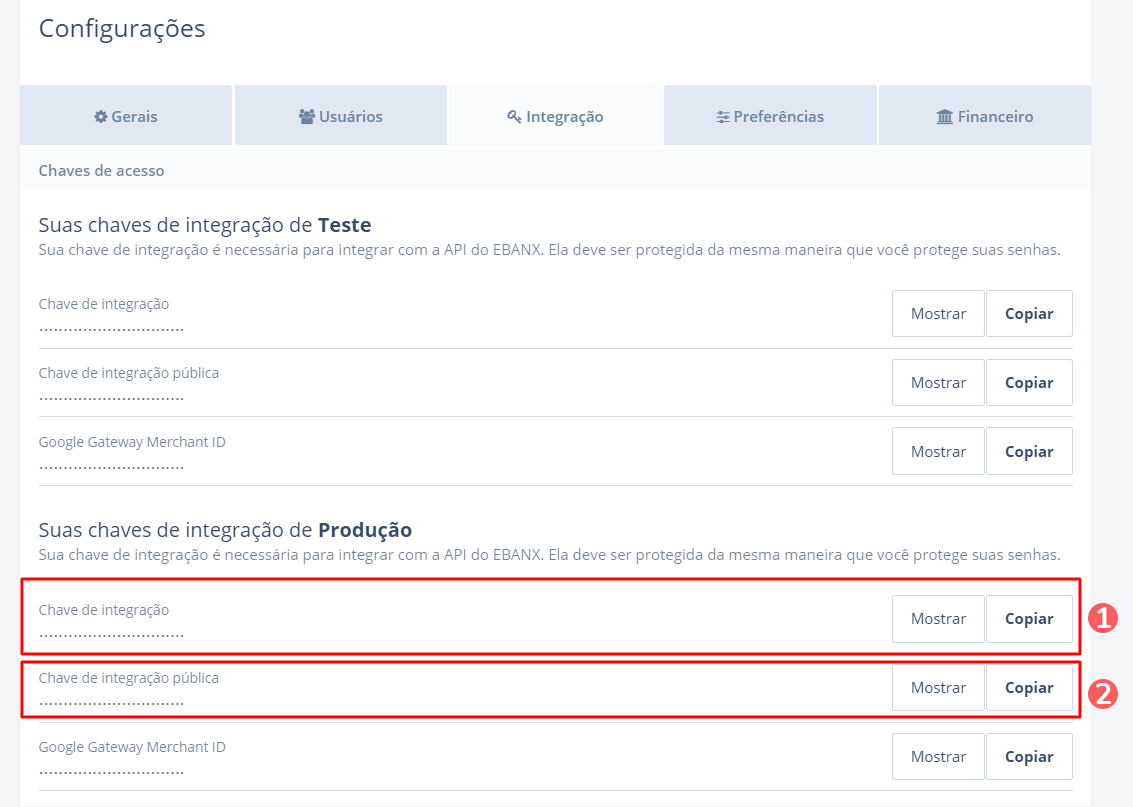Show the Produção Chave de integração
Viewport: 1133px width, 807px height.
coord(938,619)
